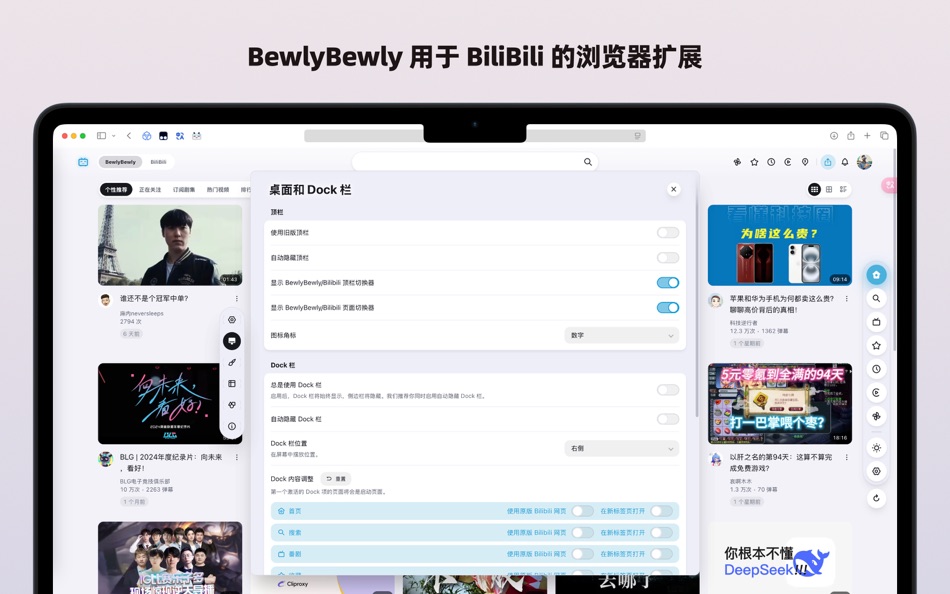Toggle 在新标签页打开 for 首页 row
Viewport: 950px width, 594px height.
662,511
